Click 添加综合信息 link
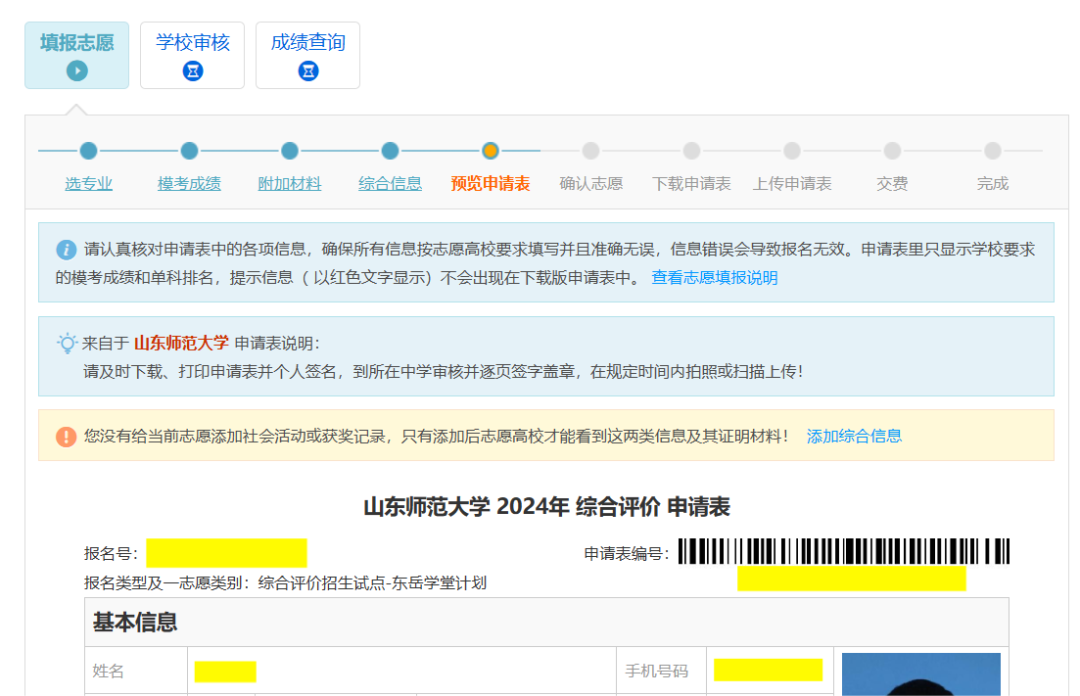Image resolution: width=1080 pixels, height=696 pixels. tap(854, 436)
